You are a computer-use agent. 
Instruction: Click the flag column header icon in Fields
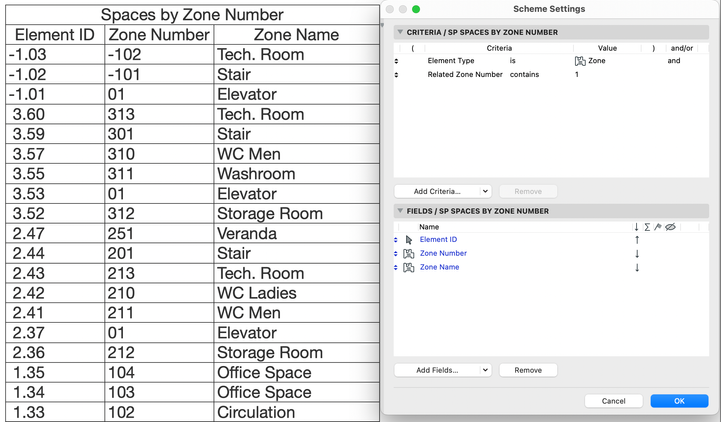click(658, 227)
